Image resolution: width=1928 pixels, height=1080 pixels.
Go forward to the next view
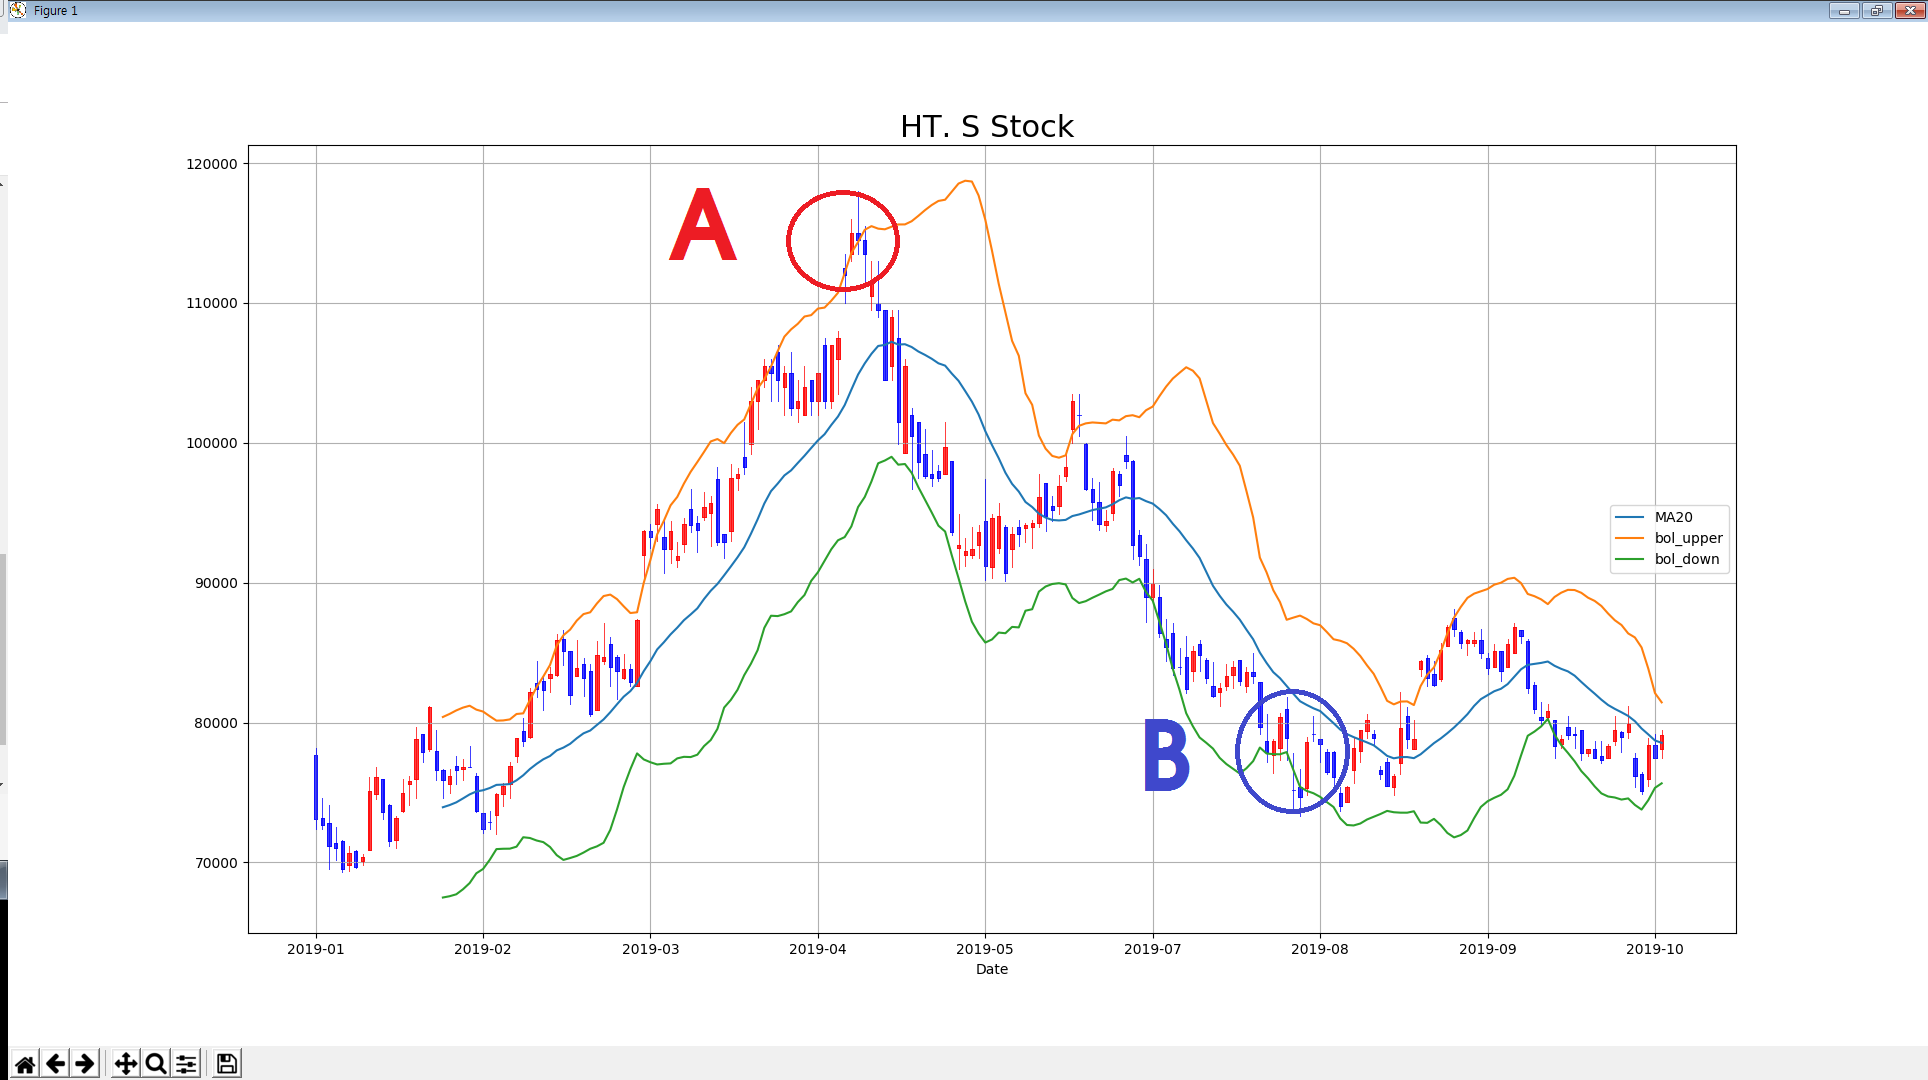click(x=85, y=1064)
